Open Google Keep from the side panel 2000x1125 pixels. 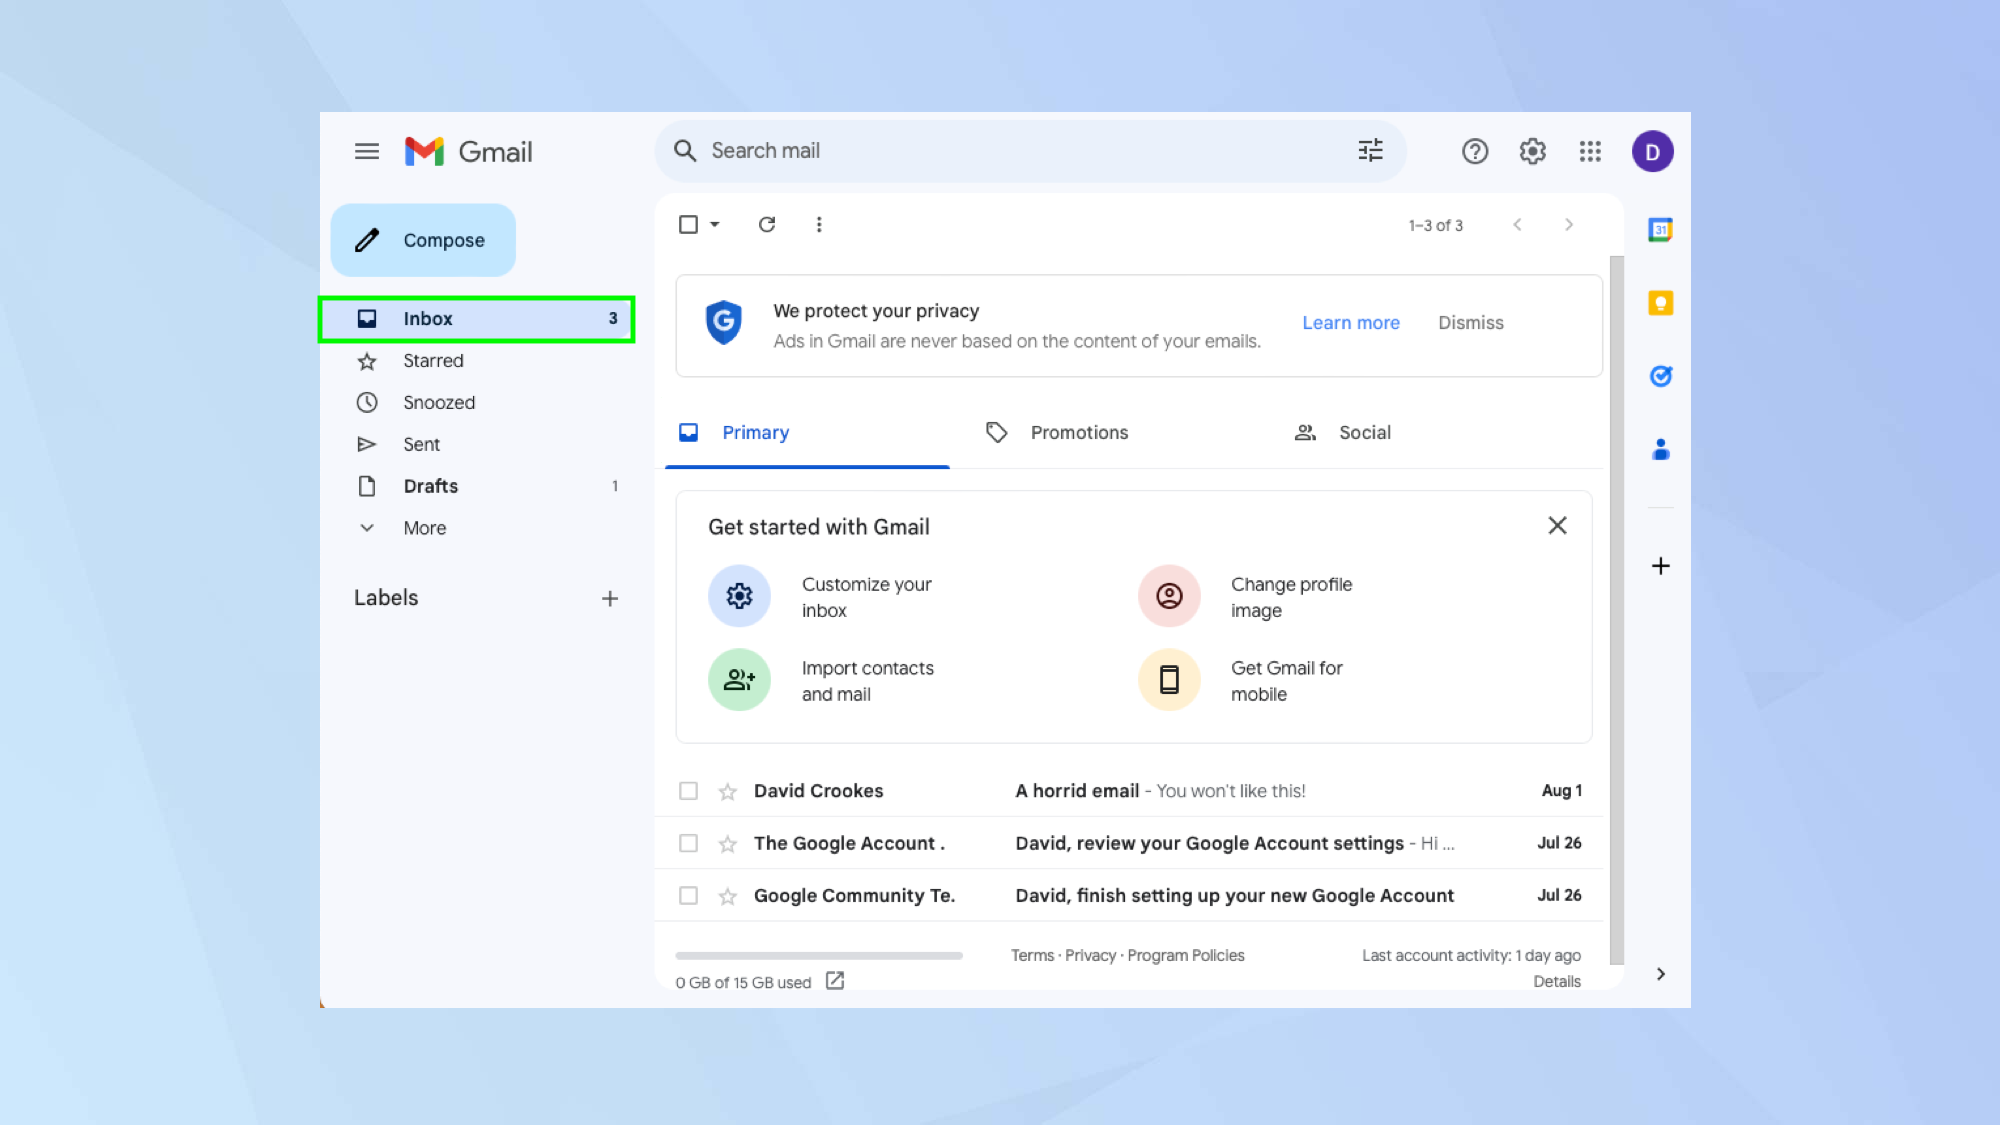[x=1660, y=302]
